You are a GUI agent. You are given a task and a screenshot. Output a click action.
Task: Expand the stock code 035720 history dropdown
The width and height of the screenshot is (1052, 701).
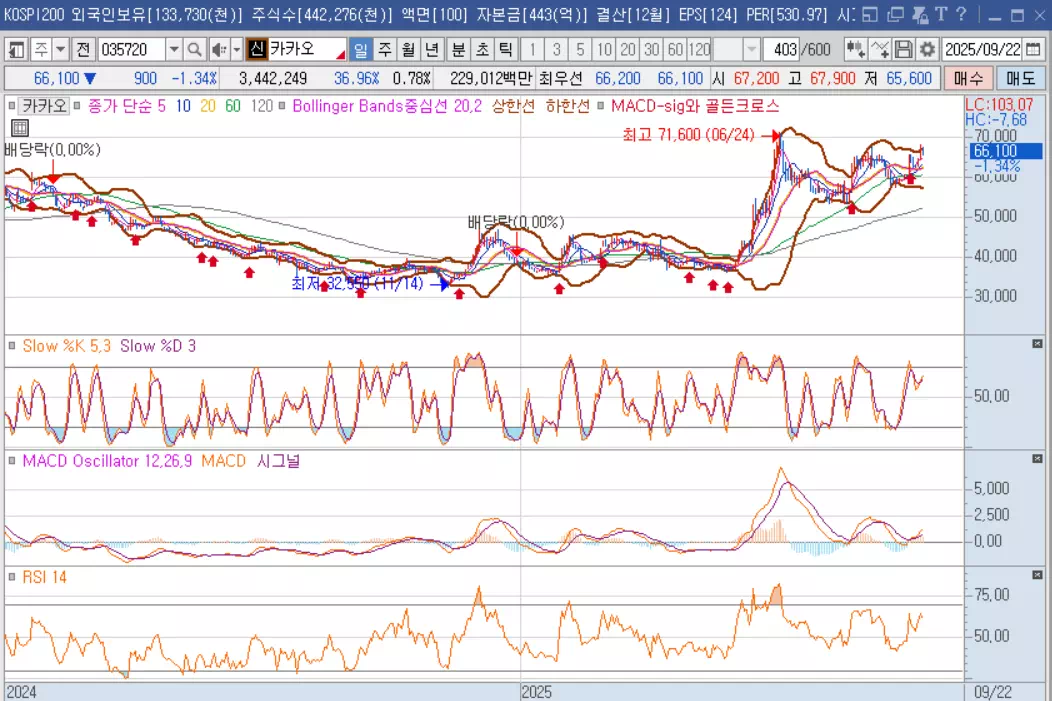pyautogui.click(x=174, y=50)
